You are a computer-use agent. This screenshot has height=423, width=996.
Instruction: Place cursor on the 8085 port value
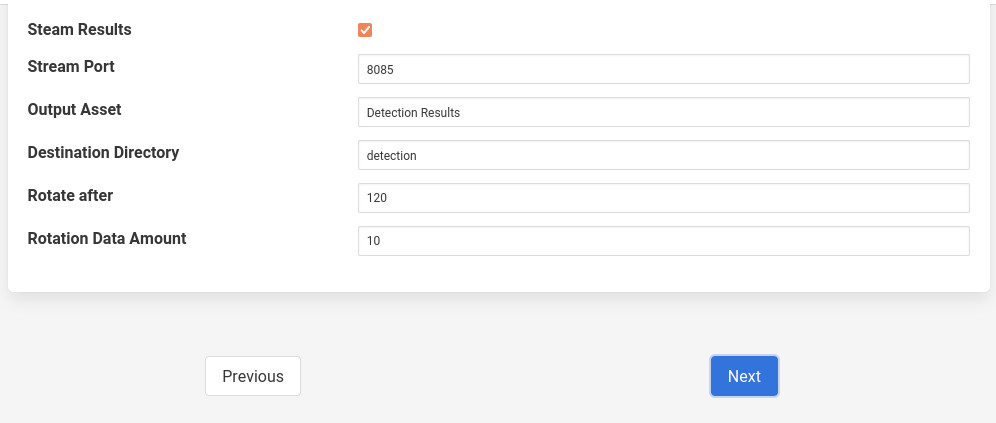(x=381, y=70)
